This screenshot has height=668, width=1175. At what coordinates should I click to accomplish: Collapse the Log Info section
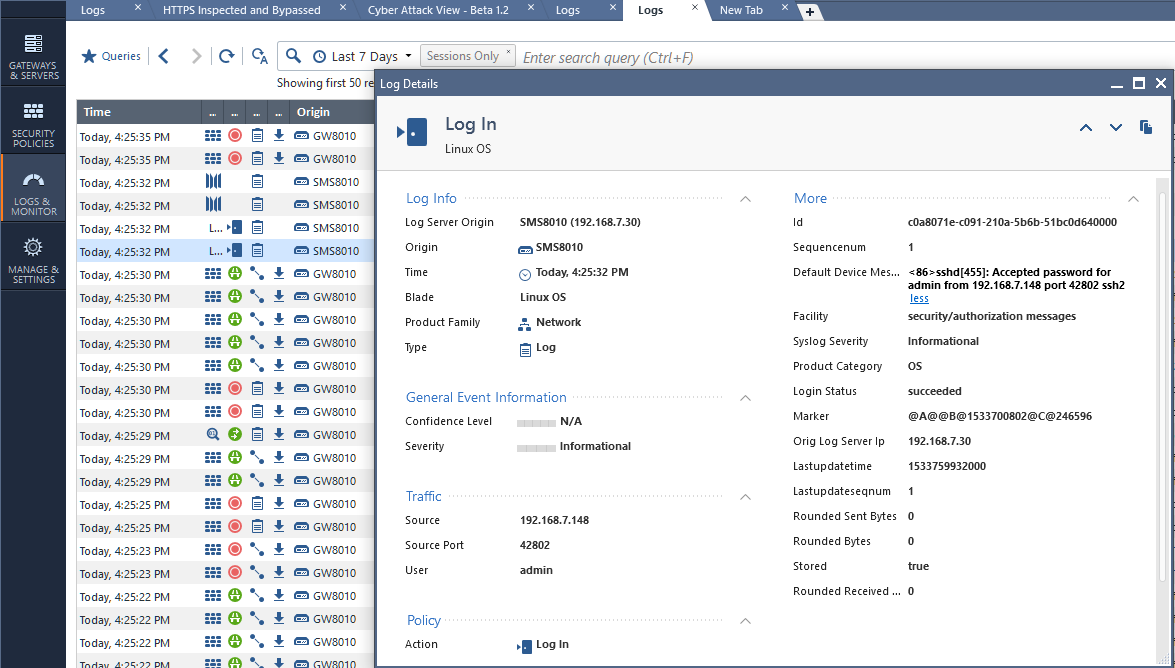point(745,199)
